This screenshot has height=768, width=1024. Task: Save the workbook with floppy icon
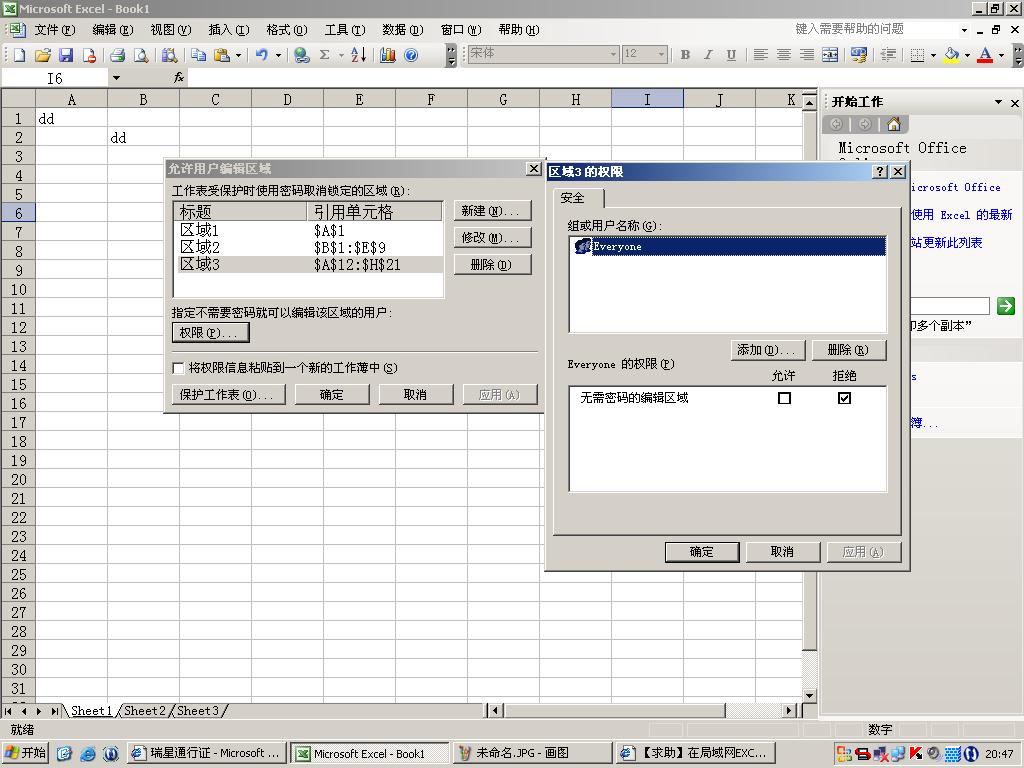click(x=66, y=56)
